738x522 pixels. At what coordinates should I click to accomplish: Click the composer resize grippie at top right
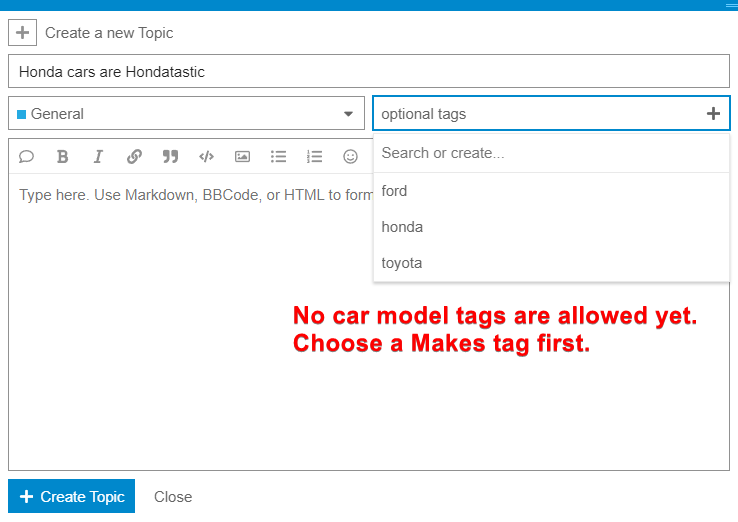731,5
